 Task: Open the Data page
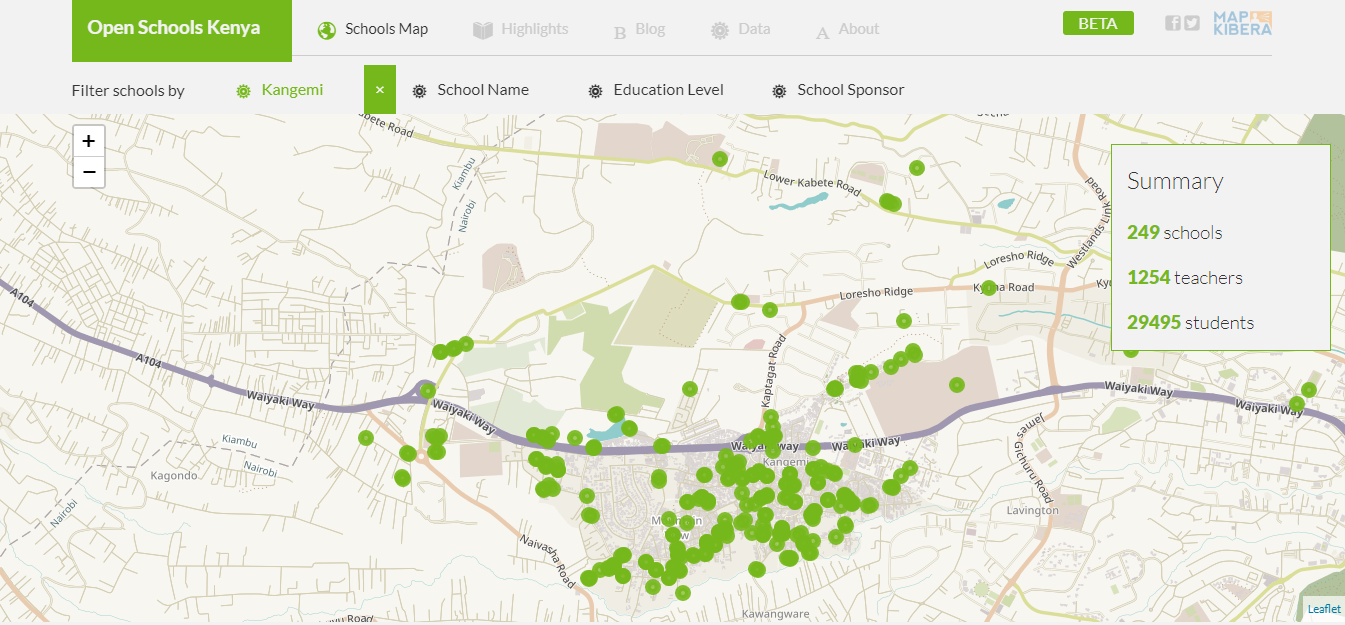[741, 29]
